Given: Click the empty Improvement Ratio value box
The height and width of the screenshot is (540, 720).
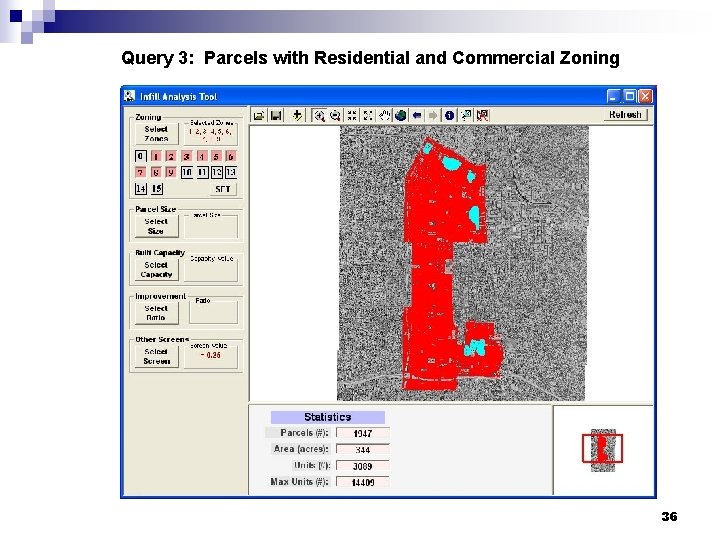Looking at the screenshot, I should pyautogui.click(x=214, y=312).
